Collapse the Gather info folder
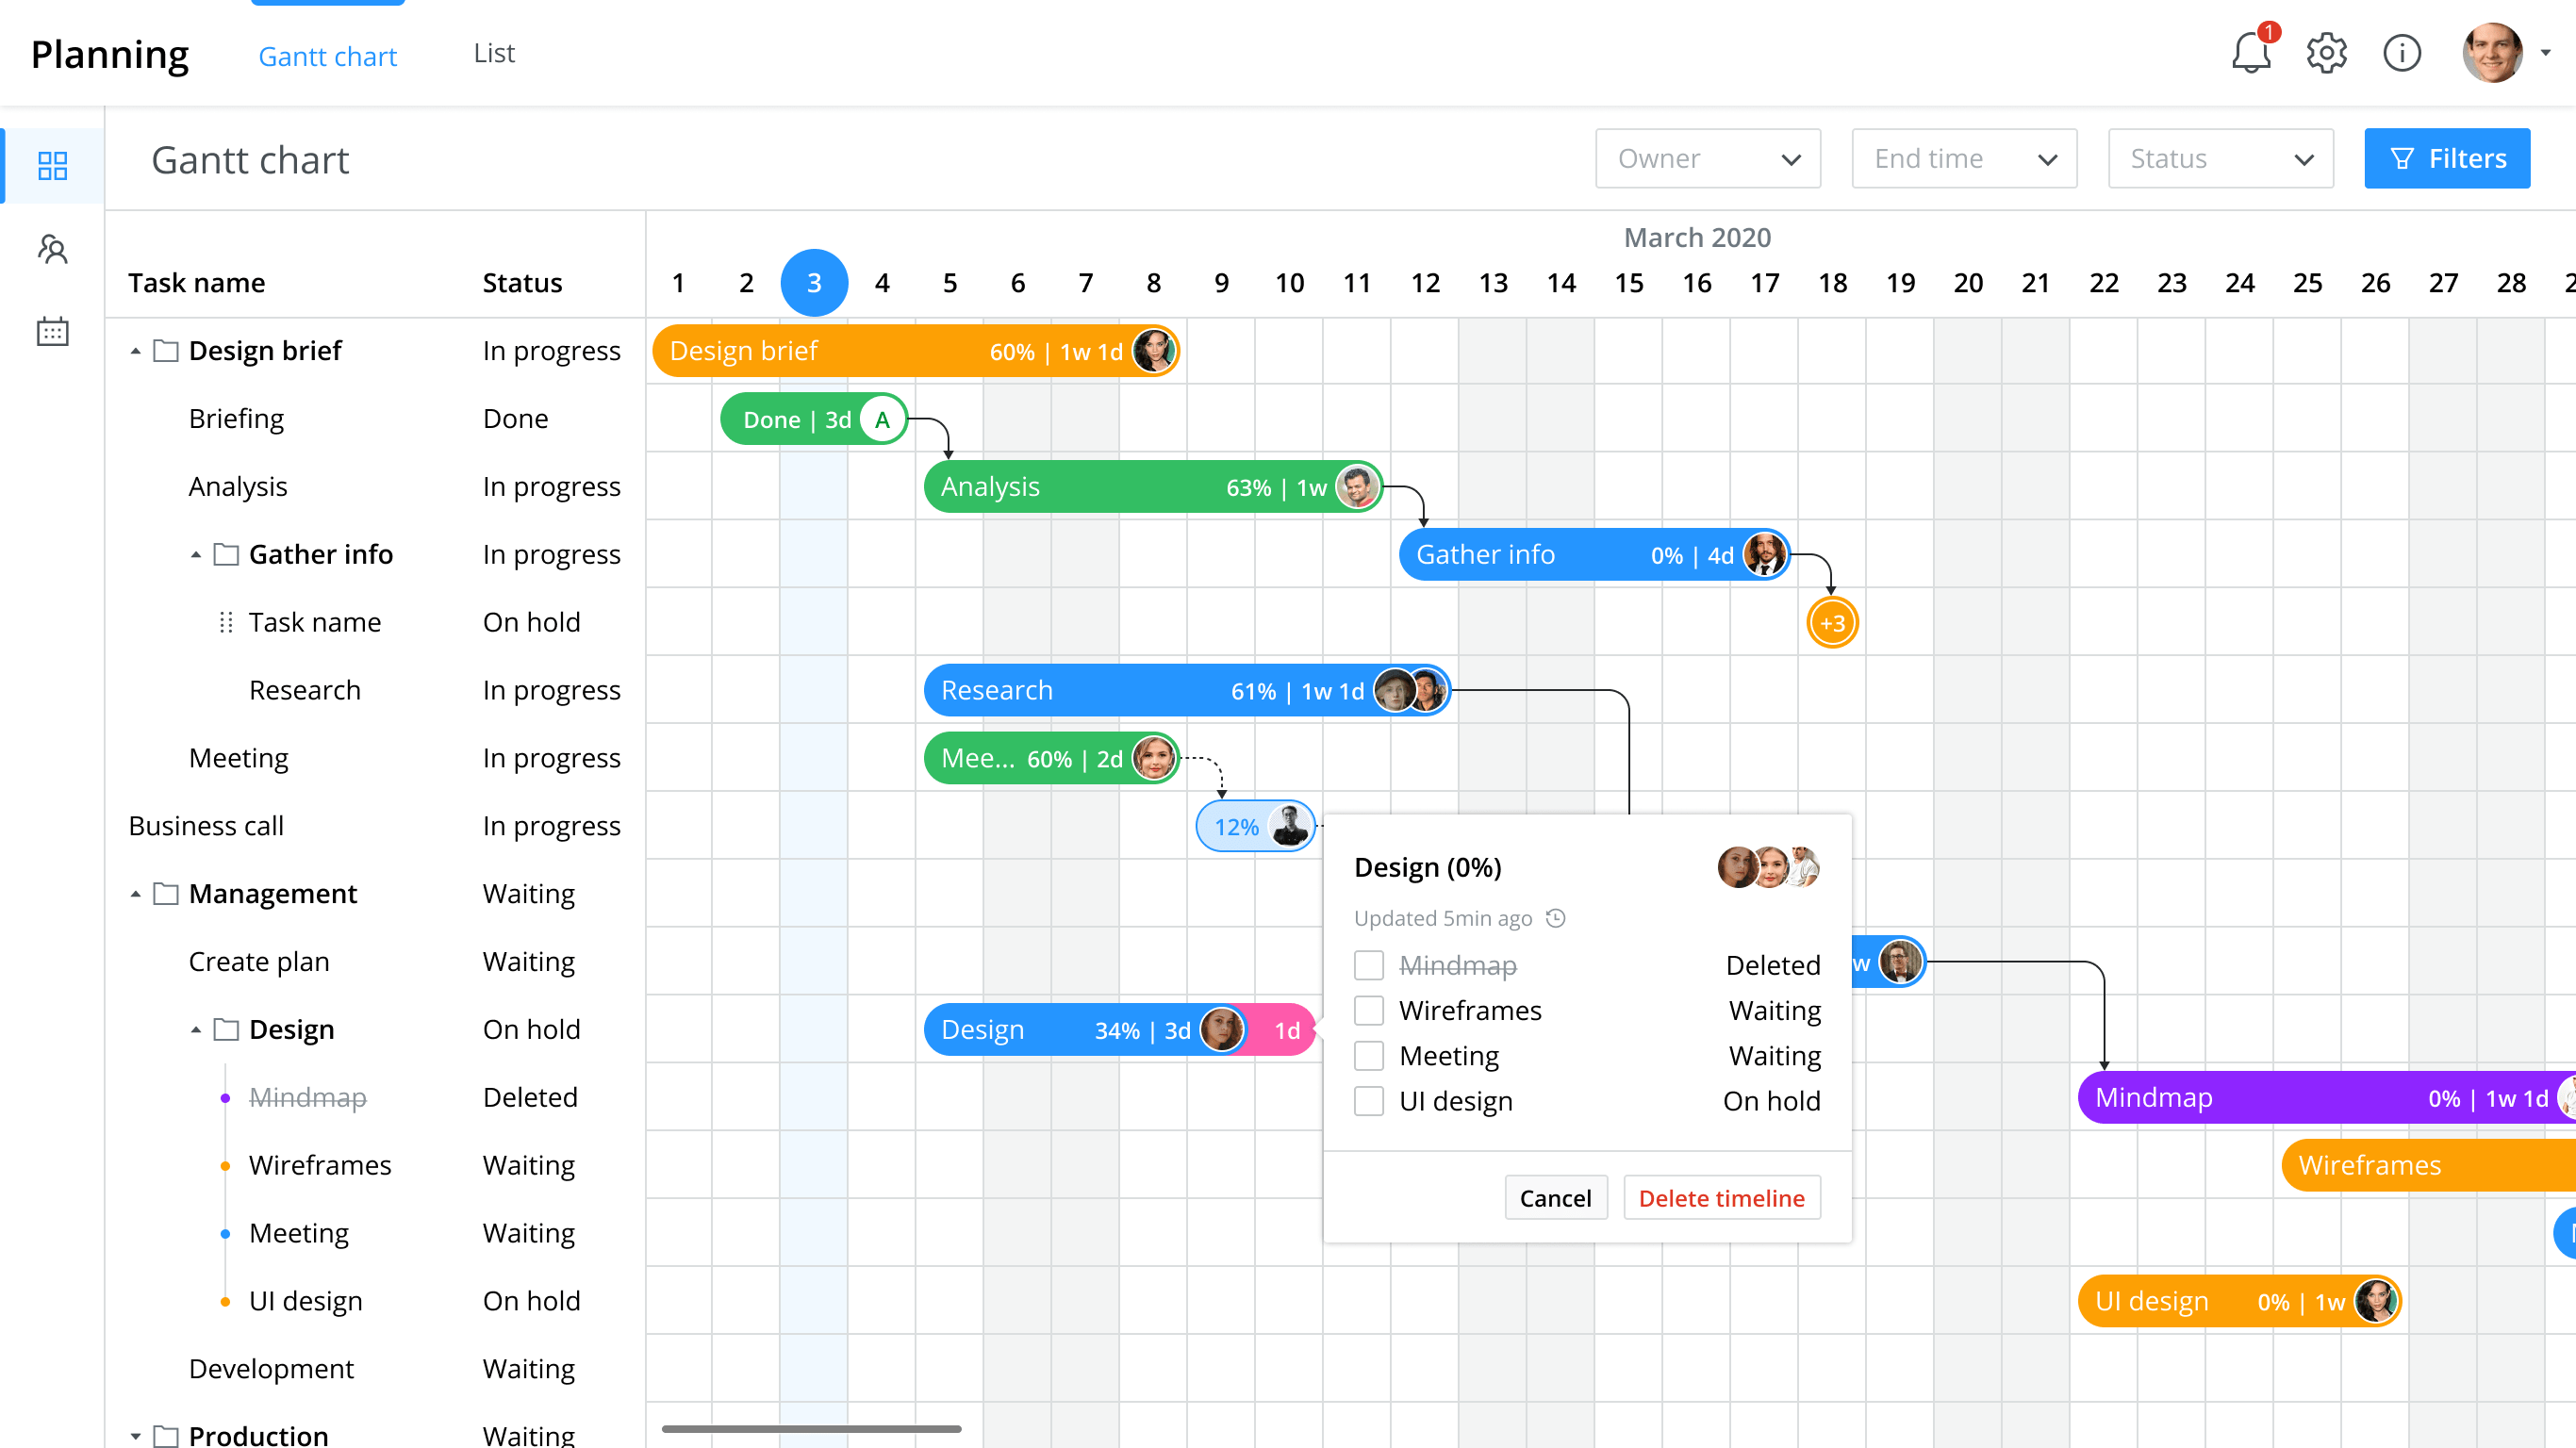Image resolution: width=2576 pixels, height=1448 pixels. [x=196, y=555]
